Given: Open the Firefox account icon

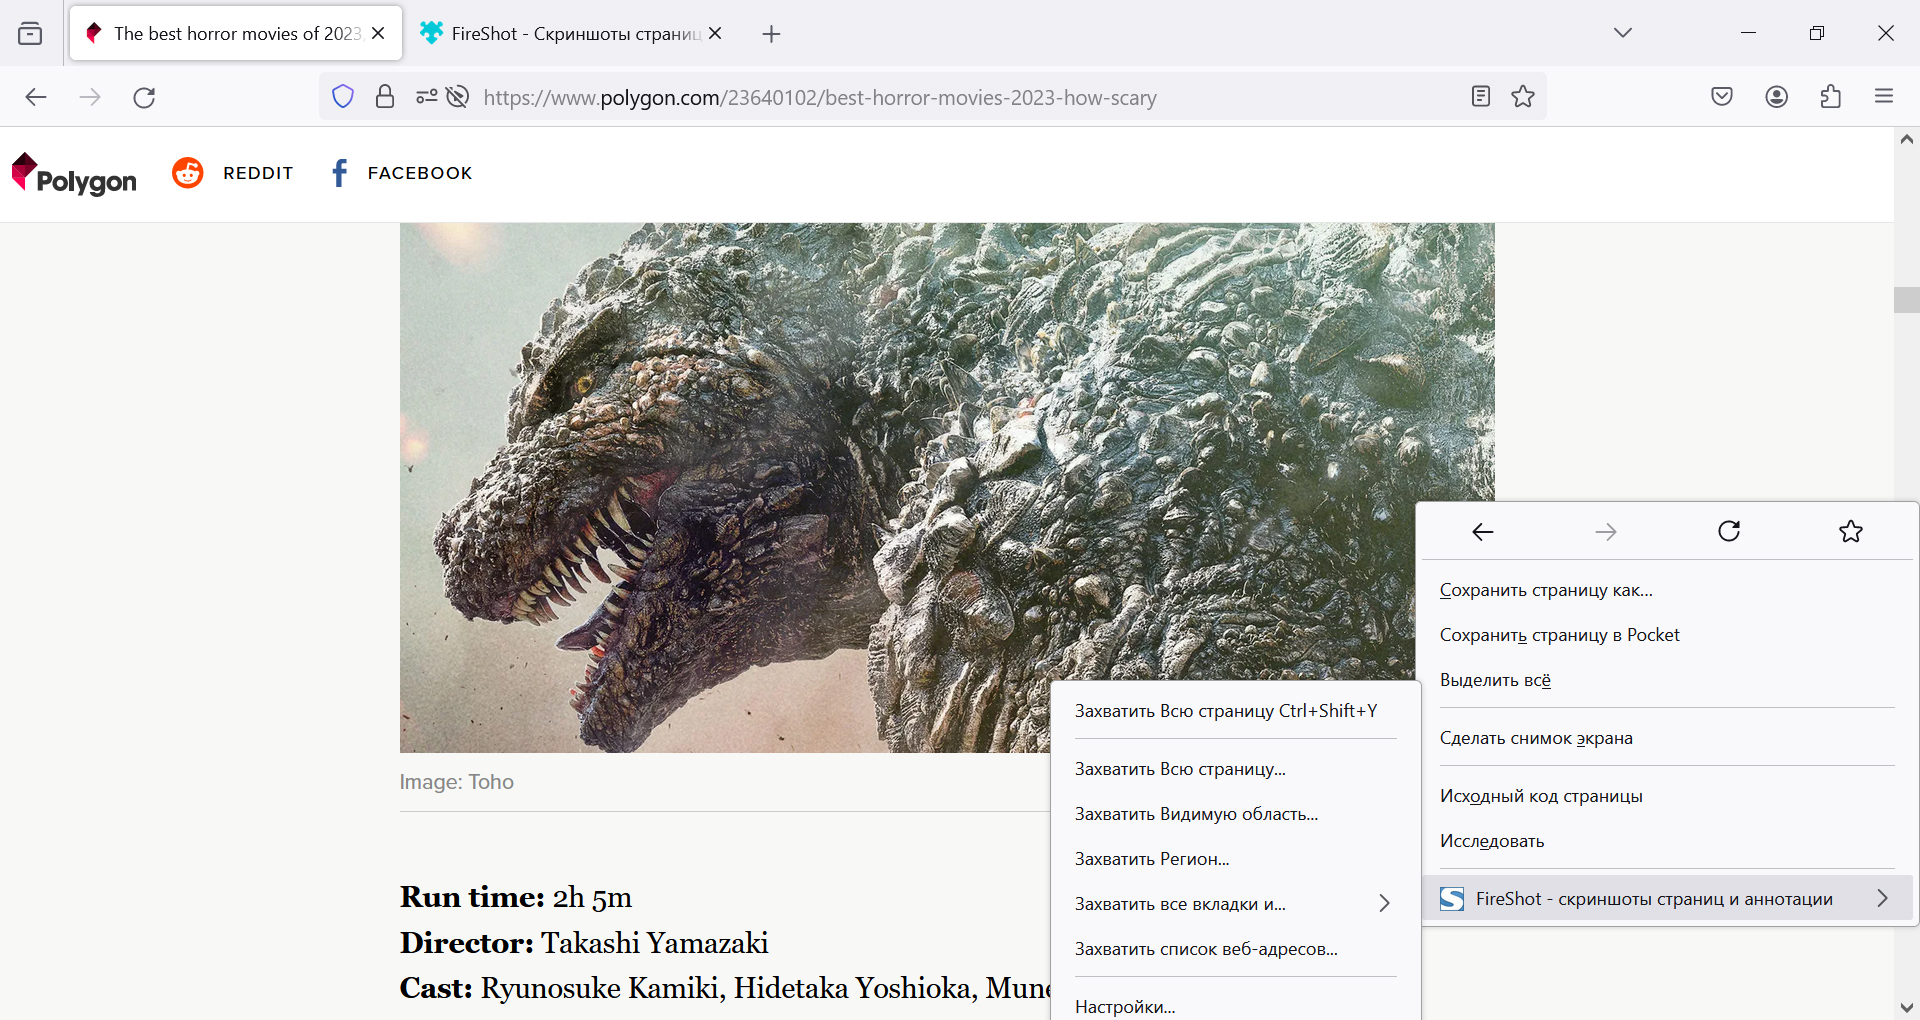Looking at the screenshot, I should (1777, 96).
